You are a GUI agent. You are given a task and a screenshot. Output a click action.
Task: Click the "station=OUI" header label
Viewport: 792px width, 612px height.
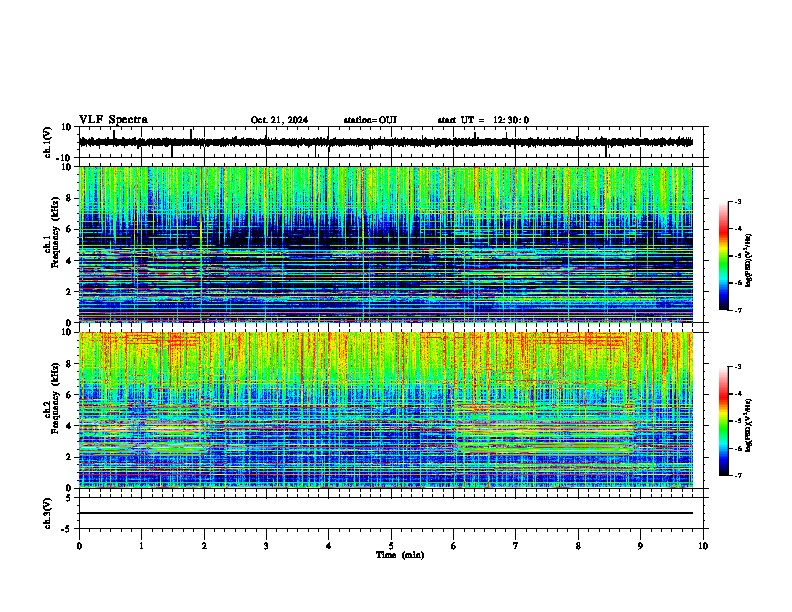(370, 120)
